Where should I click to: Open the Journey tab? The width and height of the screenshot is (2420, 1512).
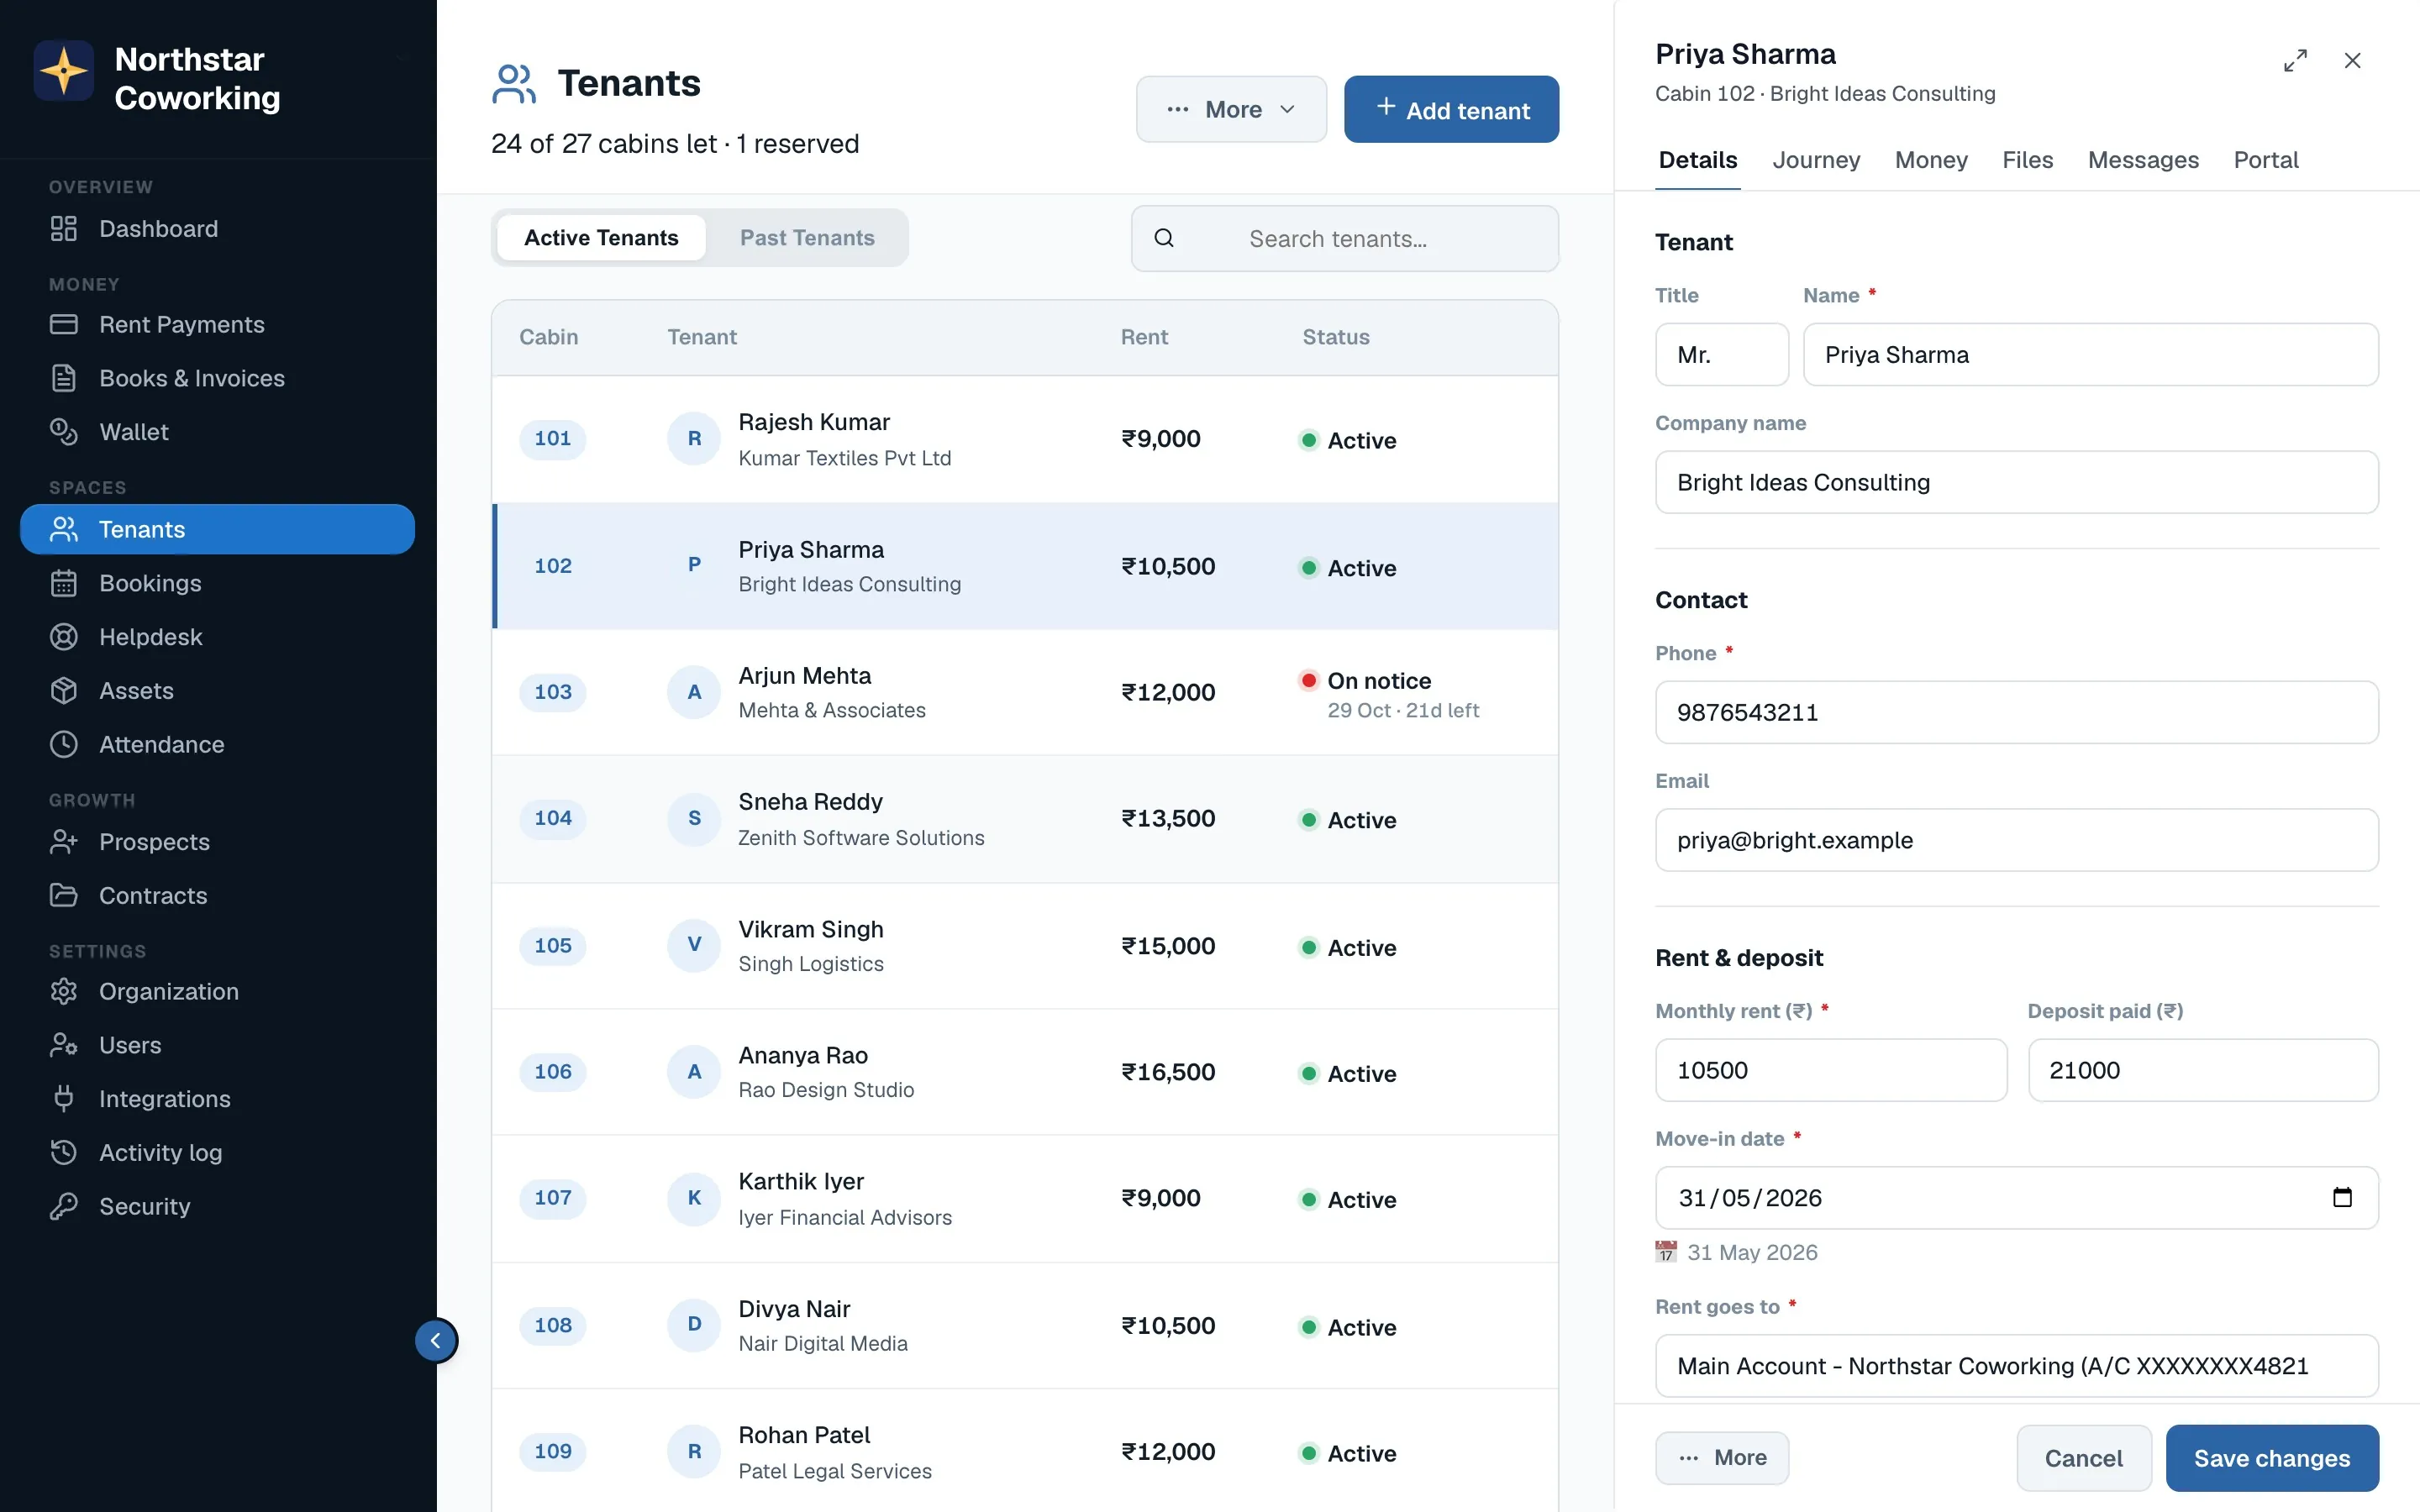point(1816,160)
